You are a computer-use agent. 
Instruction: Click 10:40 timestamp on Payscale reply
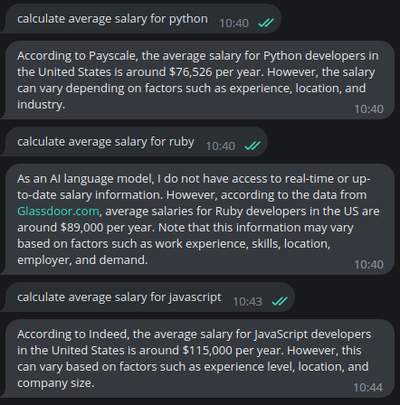coord(369,109)
